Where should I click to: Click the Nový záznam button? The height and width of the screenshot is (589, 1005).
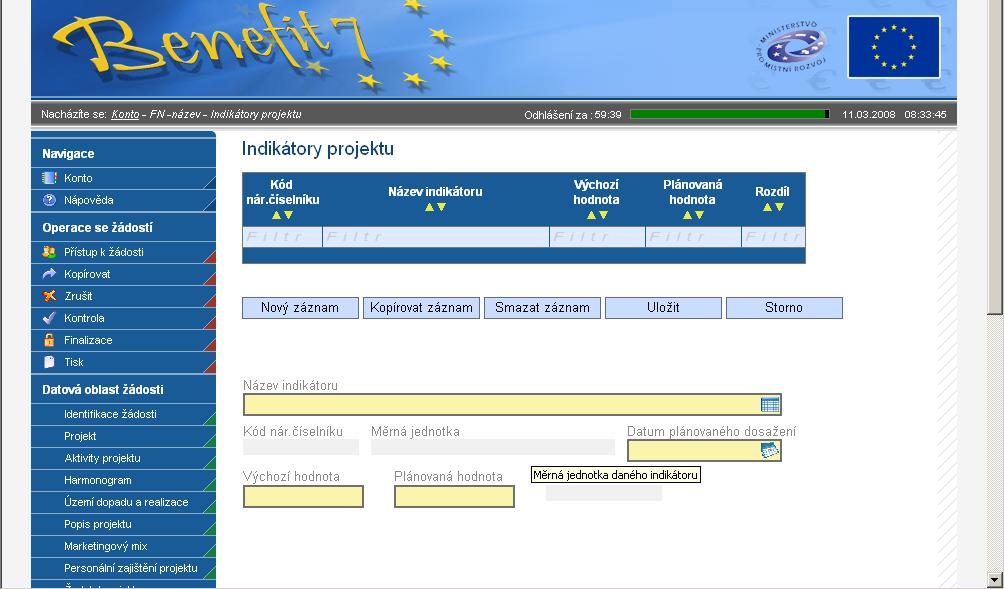[300, 308]
